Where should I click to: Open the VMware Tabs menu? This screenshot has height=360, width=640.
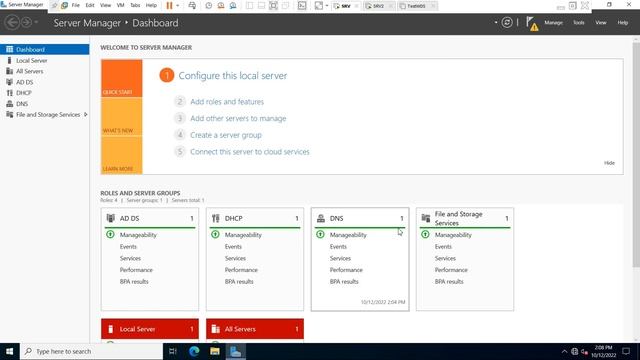click(x=135, y=5)
